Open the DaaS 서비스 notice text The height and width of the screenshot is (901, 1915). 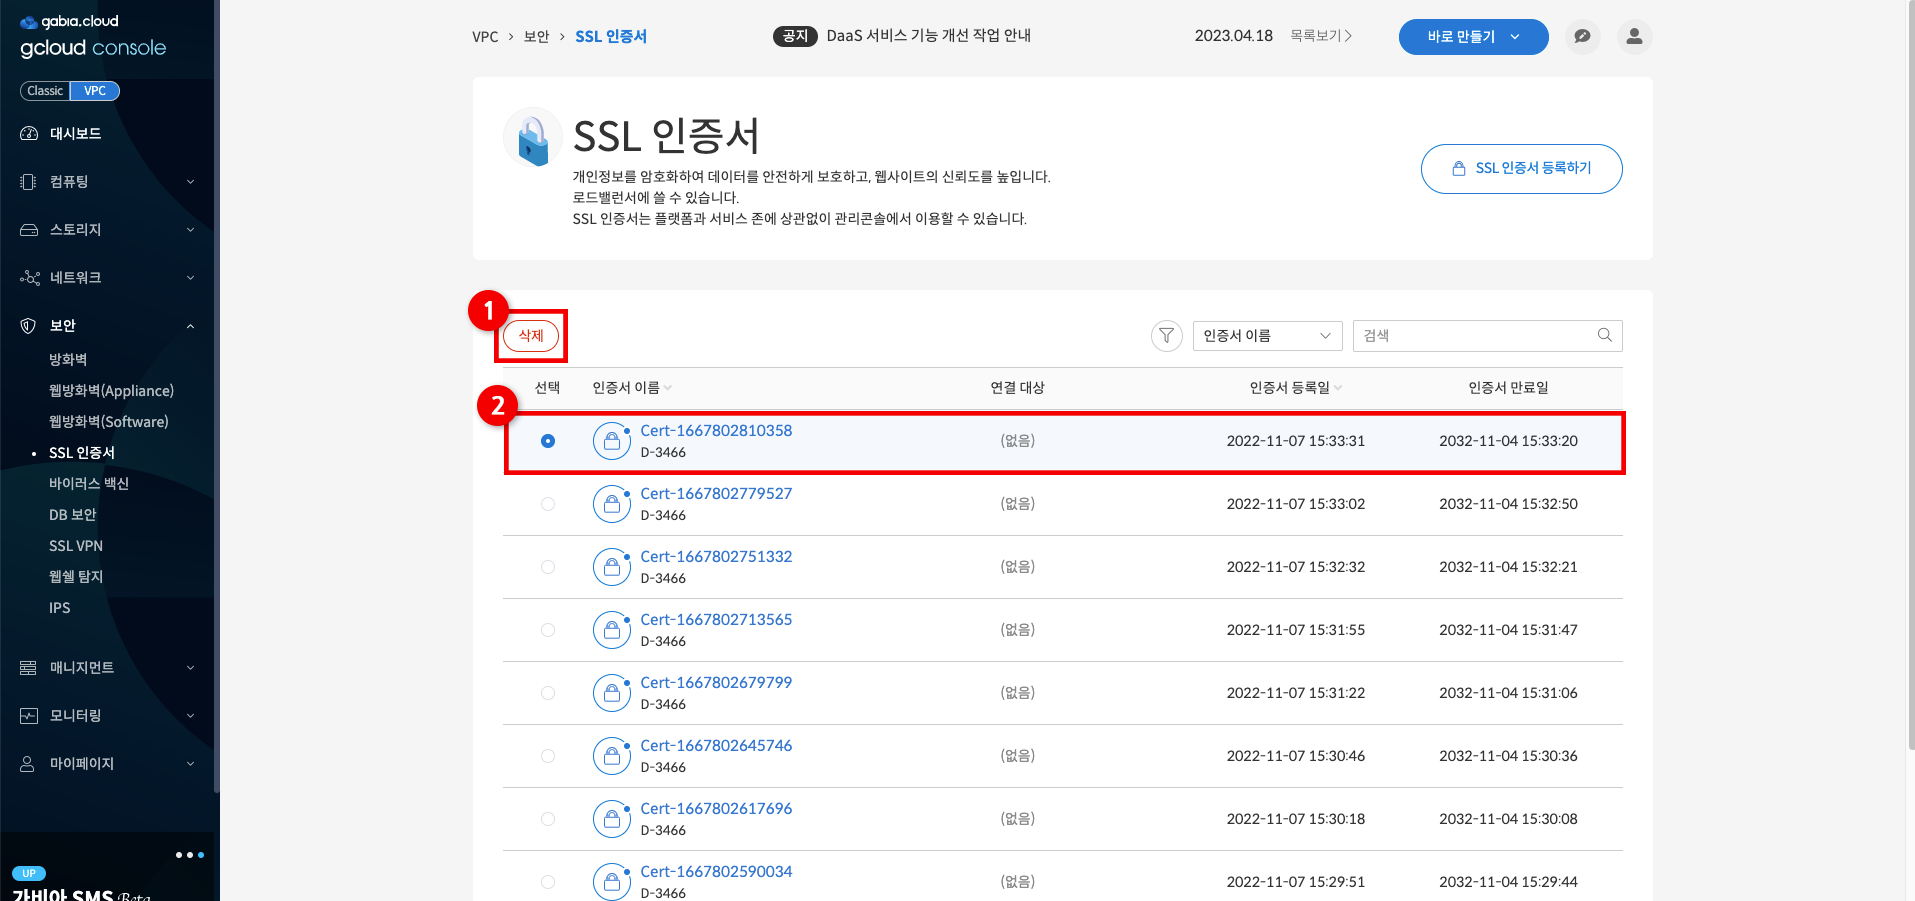929,36
